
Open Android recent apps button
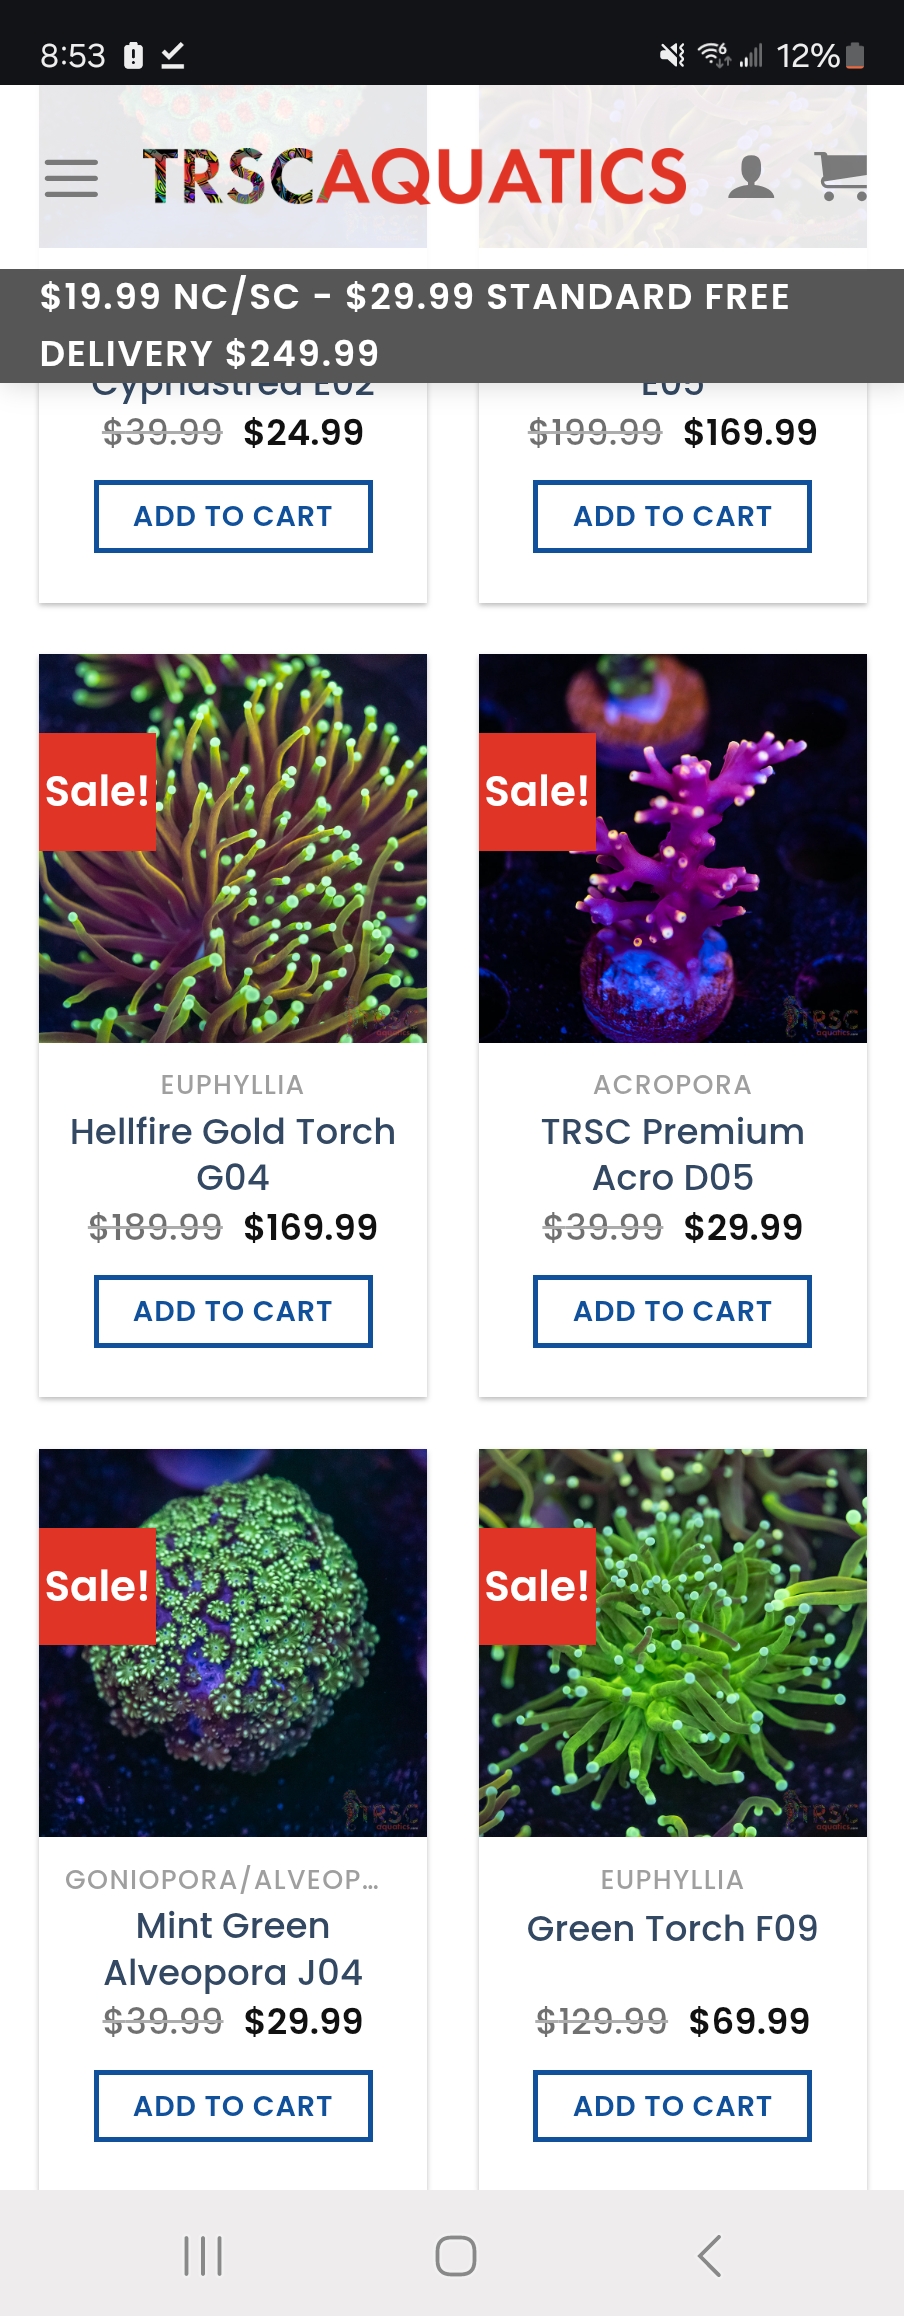pyautogui.click(x=203, y=2255)
